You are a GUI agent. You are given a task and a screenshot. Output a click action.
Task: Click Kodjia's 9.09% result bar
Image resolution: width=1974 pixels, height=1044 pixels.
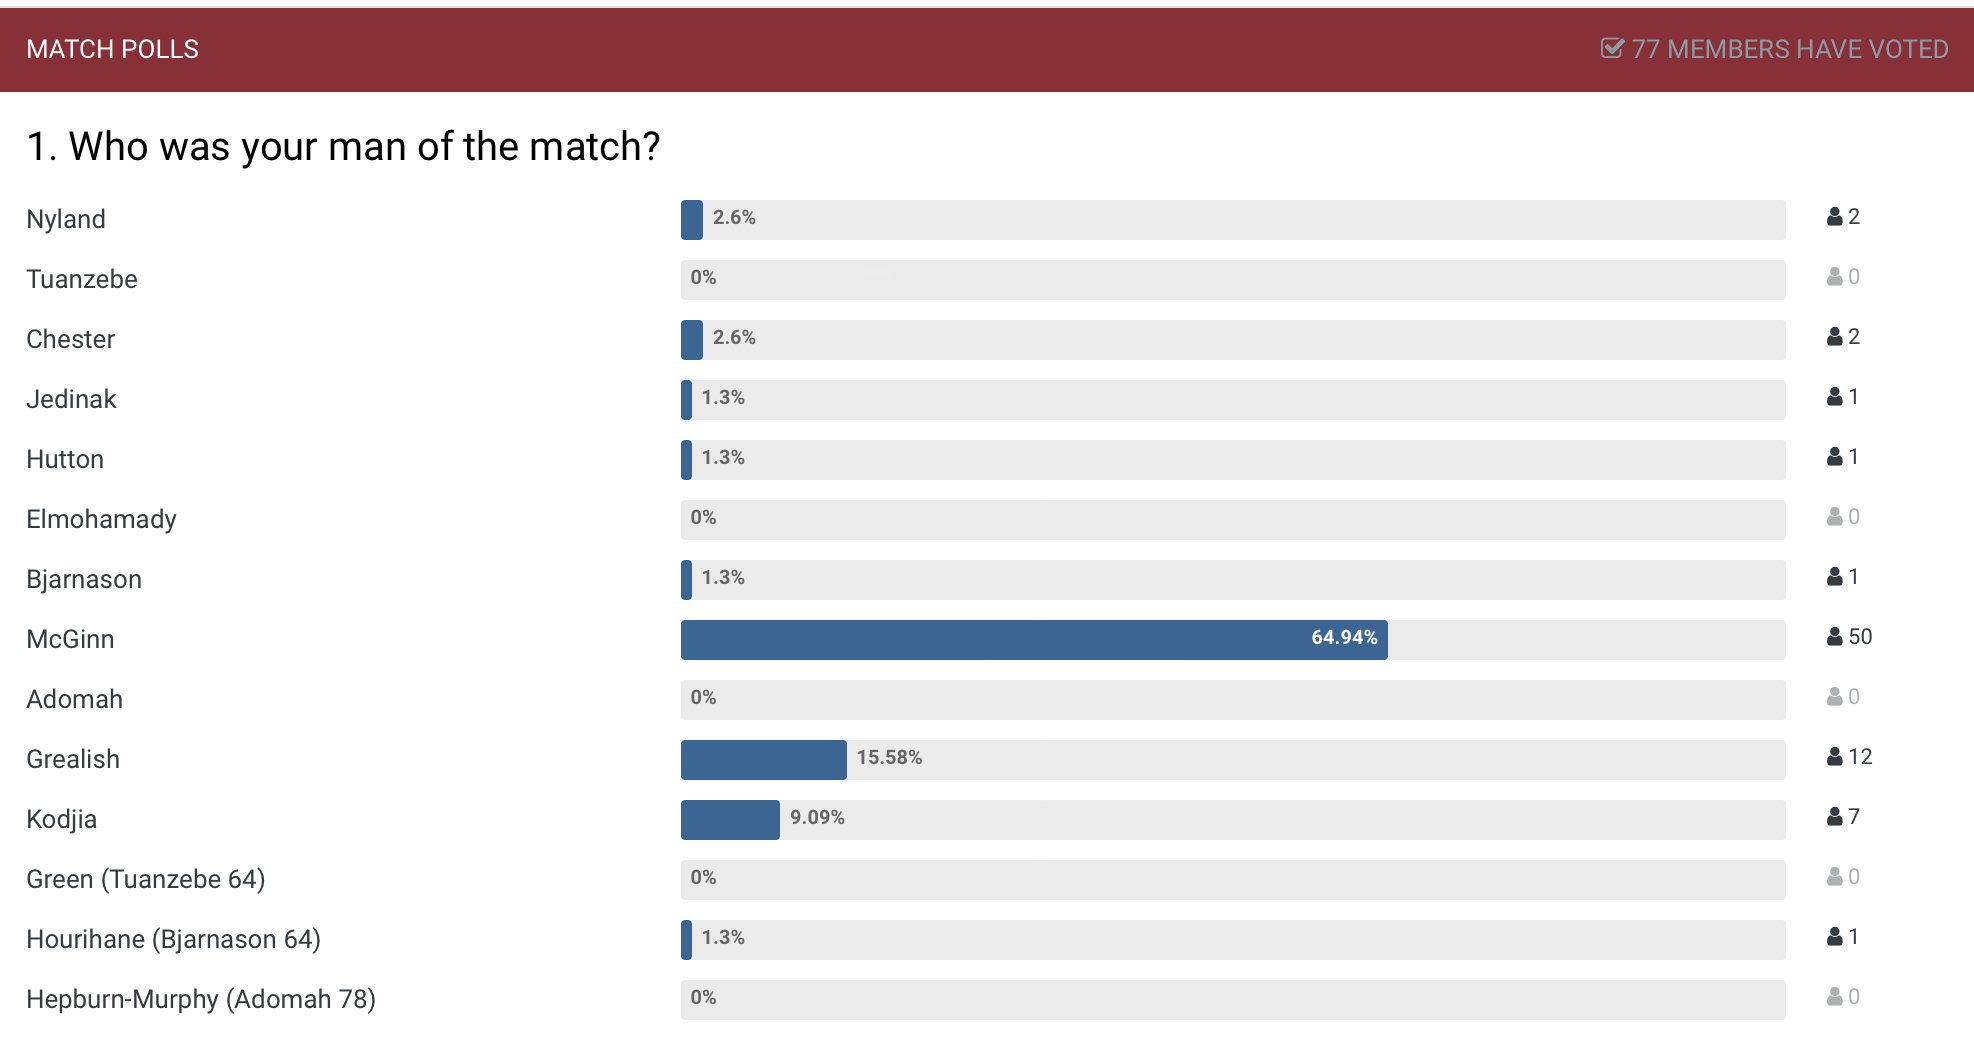click(x=730, y=820)
